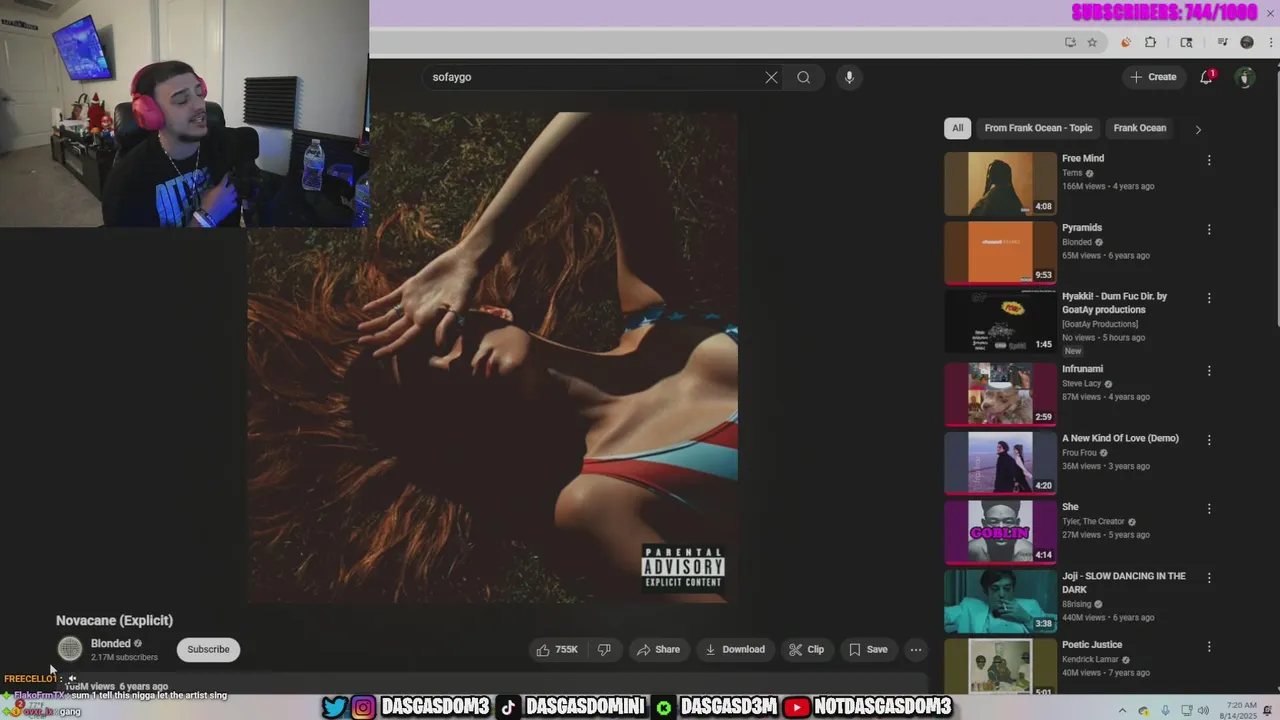Viewport: 1280px width, 720px height.
Task: Start voice search with microphone icon
Action: (x=849, y=77)
